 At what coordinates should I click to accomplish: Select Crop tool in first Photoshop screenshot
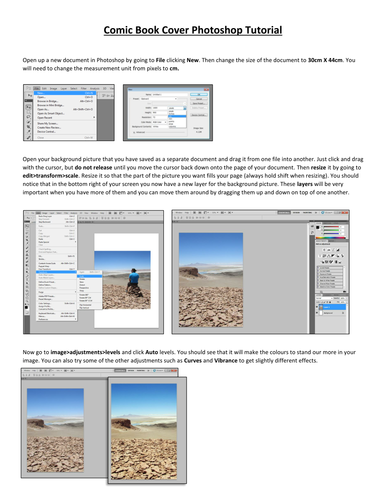pos(28,127)
